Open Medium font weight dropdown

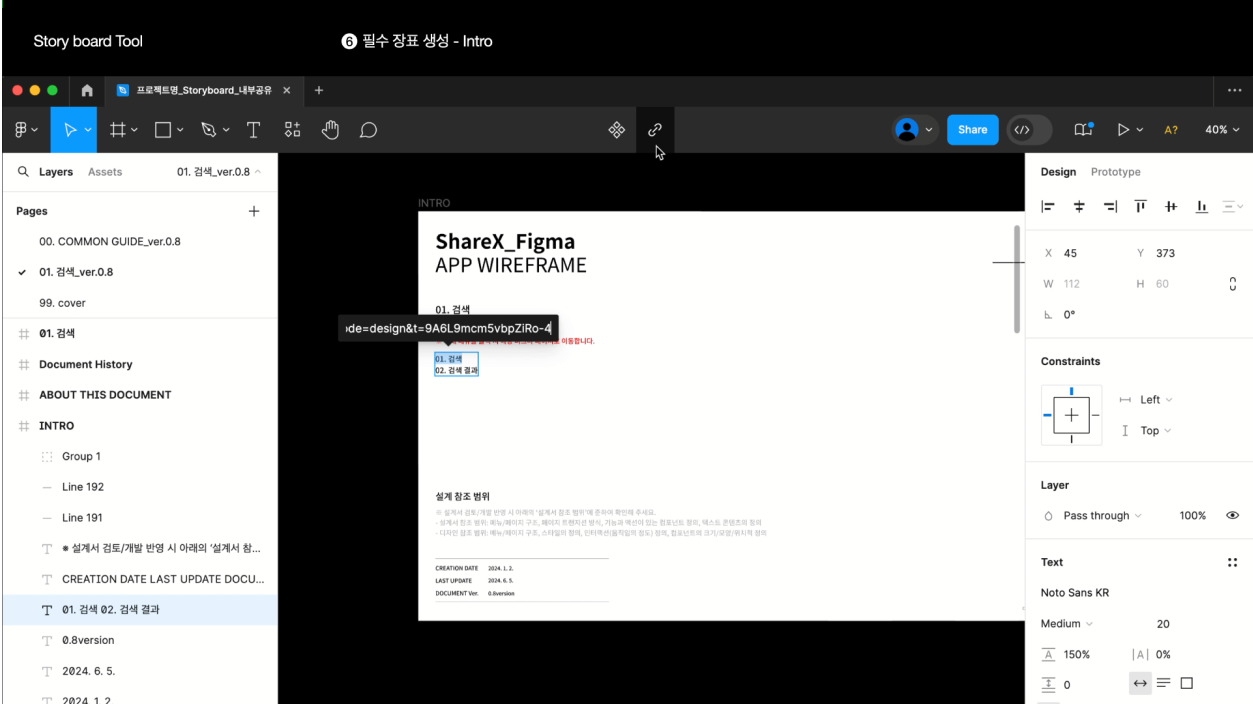1066,624
